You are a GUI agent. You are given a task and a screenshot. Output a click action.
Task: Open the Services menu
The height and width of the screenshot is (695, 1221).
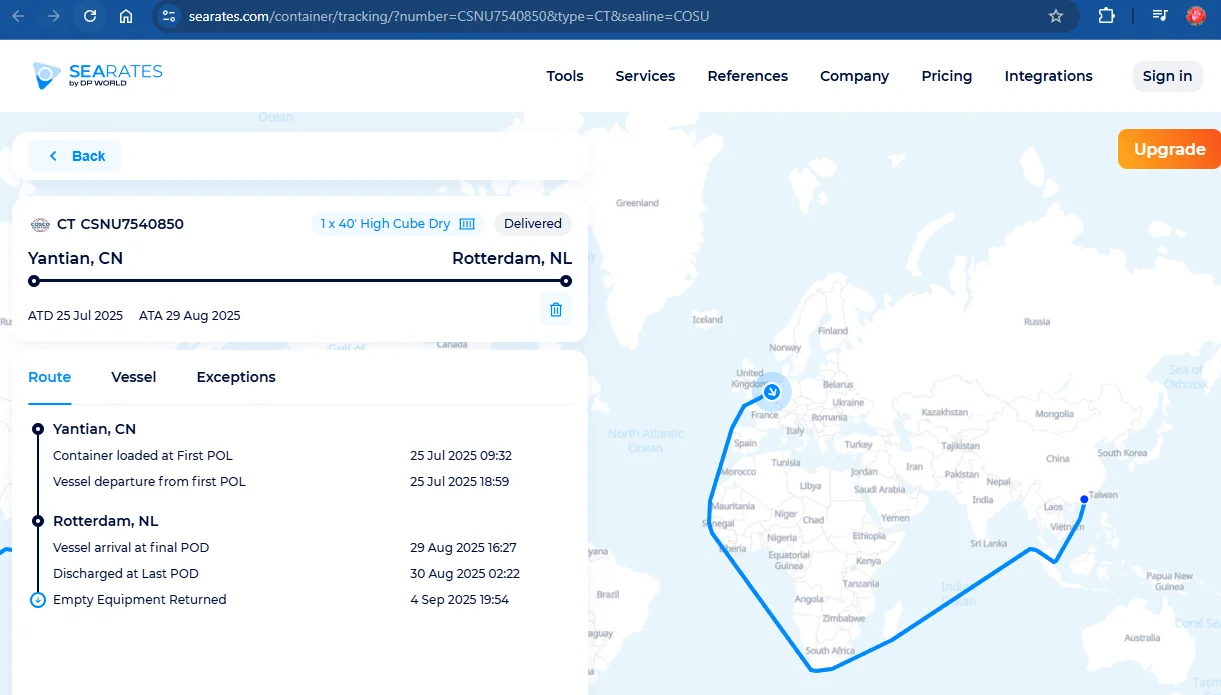(x=645, y=76)
